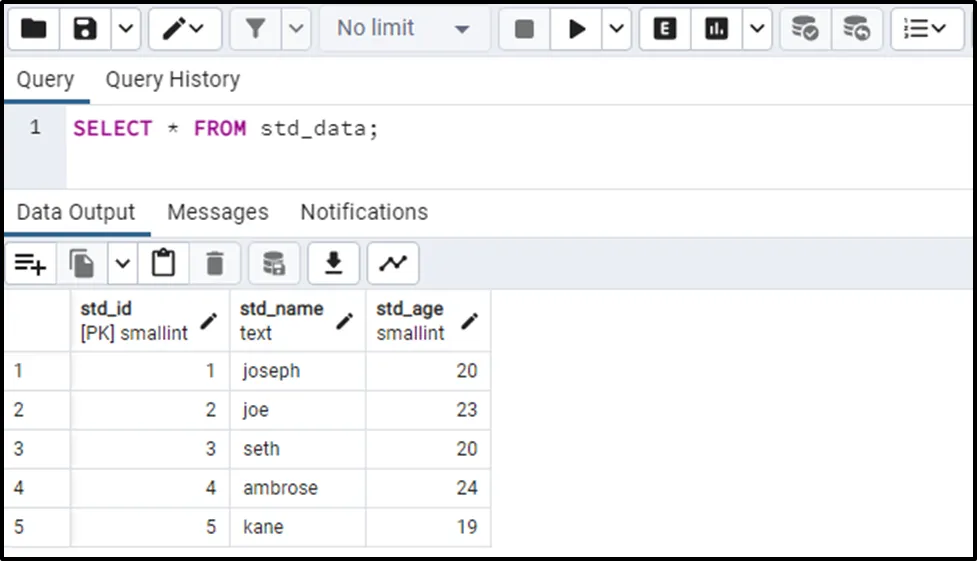Click the Open File folder icon

point(33,29)
